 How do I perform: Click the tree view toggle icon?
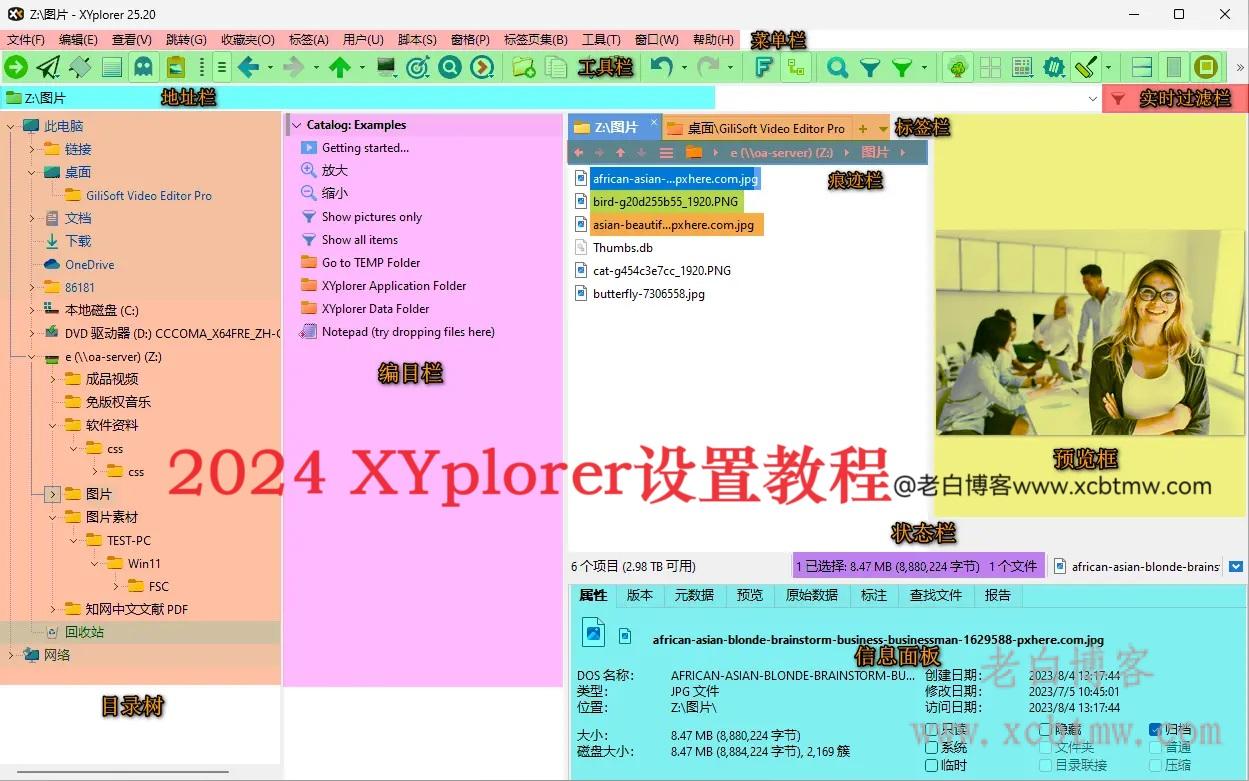click(x=958, y=67)
